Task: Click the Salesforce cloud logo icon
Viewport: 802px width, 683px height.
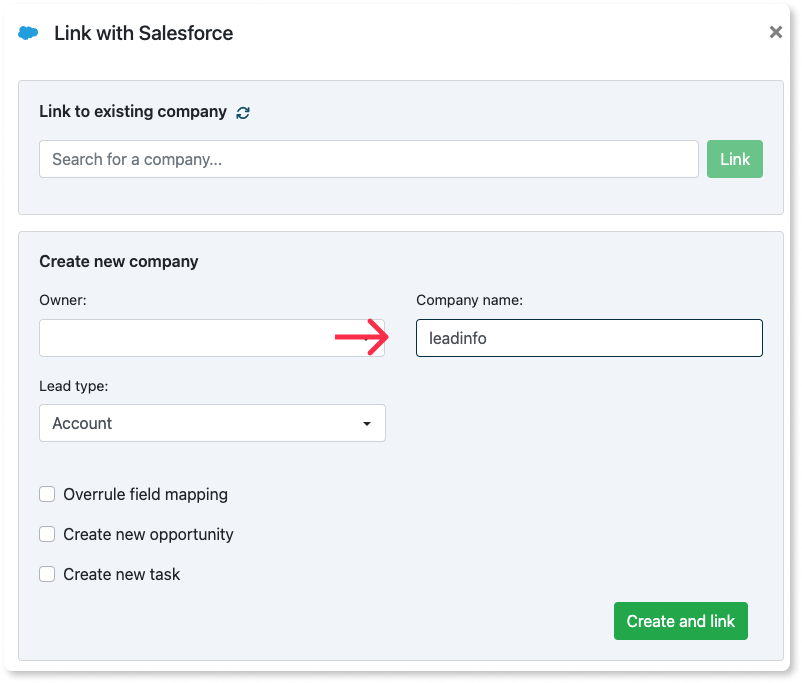Action: coord(28,33)
